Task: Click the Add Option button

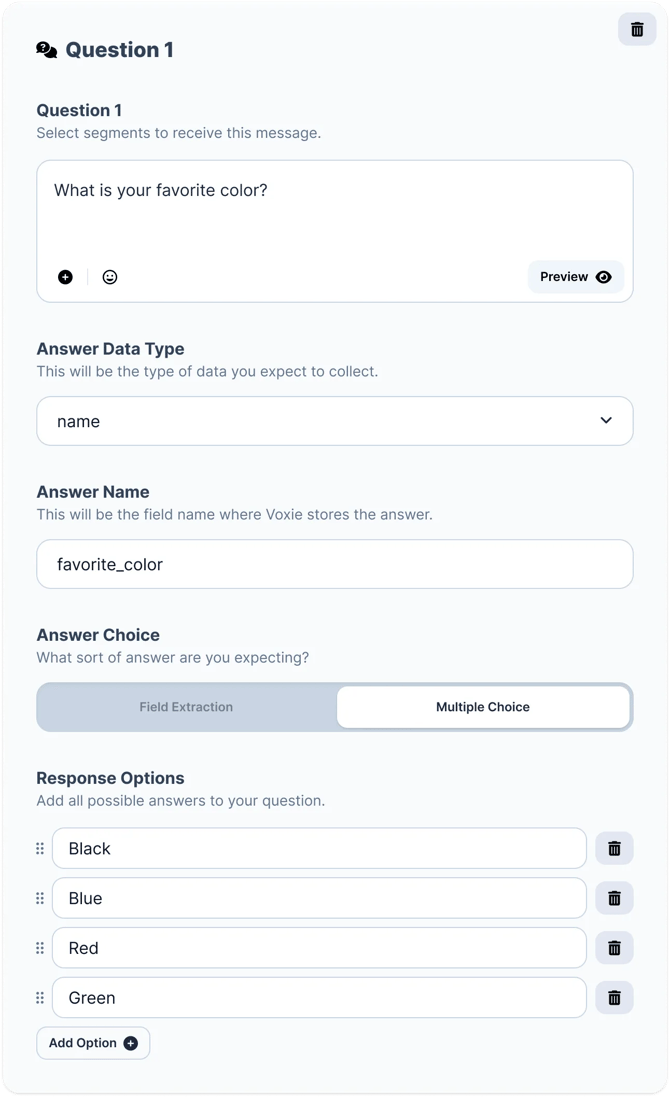Action: [93, 1043]
